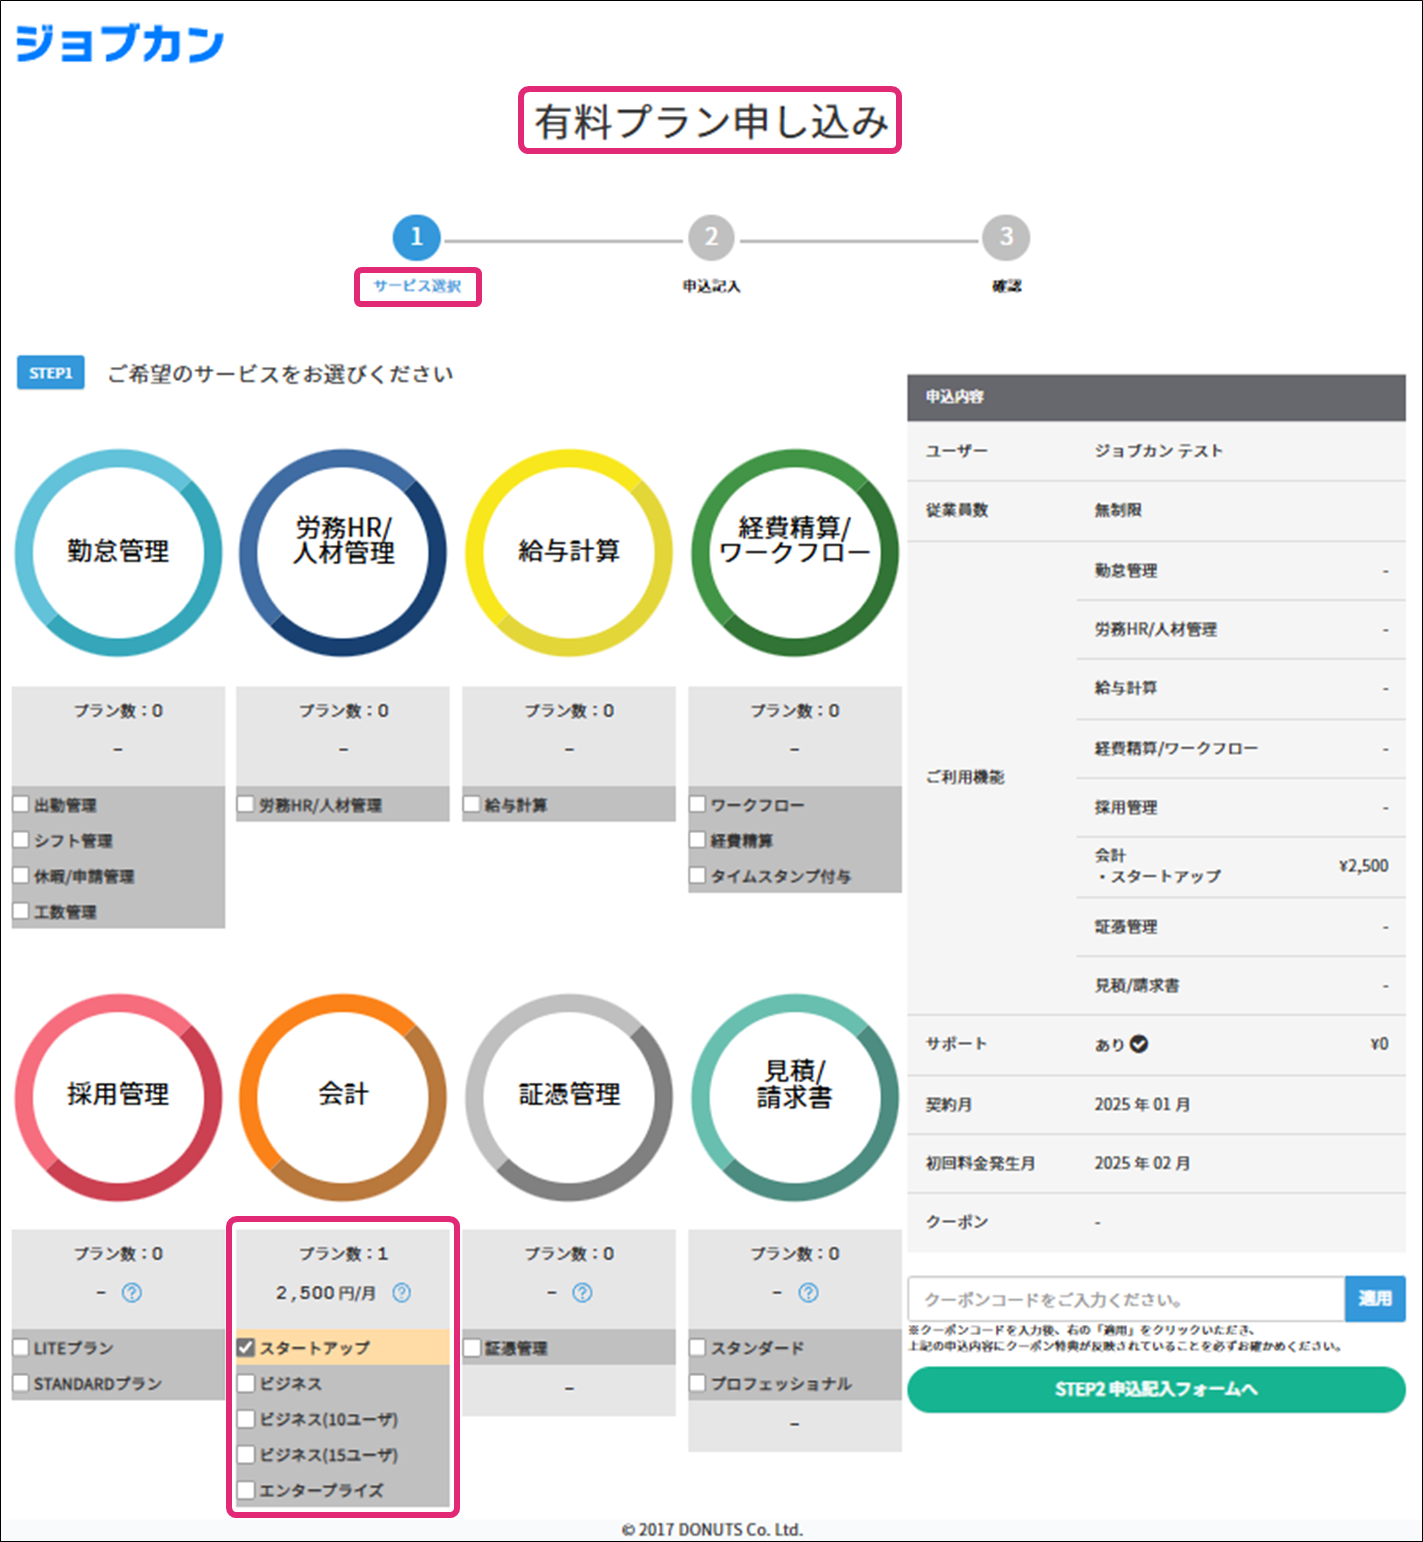
Task: Proceed with STEP2 申込記入フォームへ button
Action: [1156, 1390]
